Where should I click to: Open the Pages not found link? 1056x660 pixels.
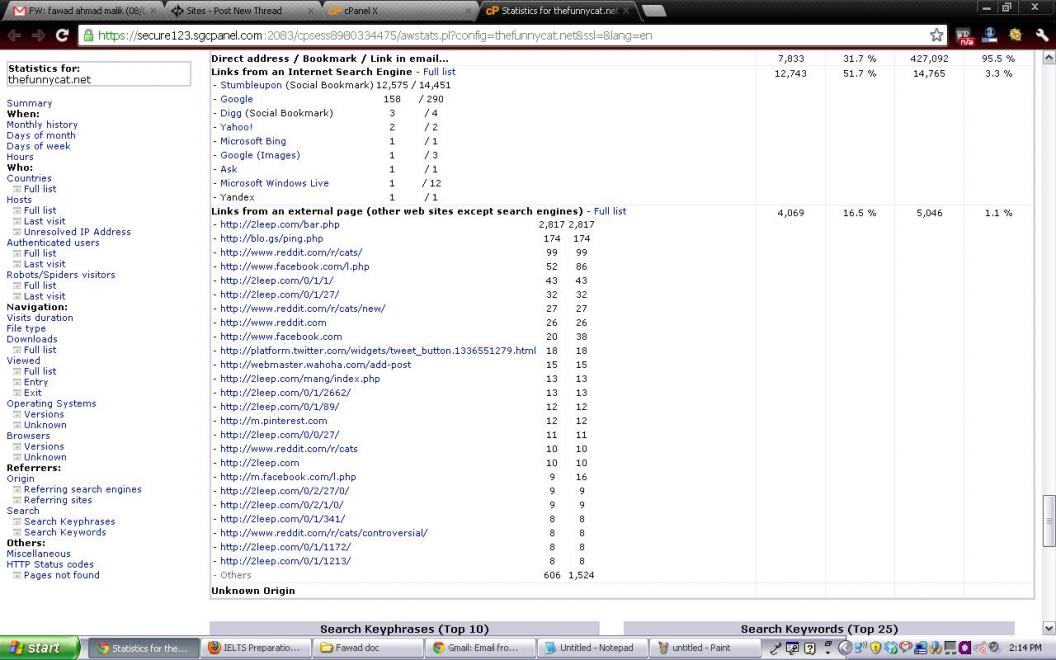click(61, 575)
